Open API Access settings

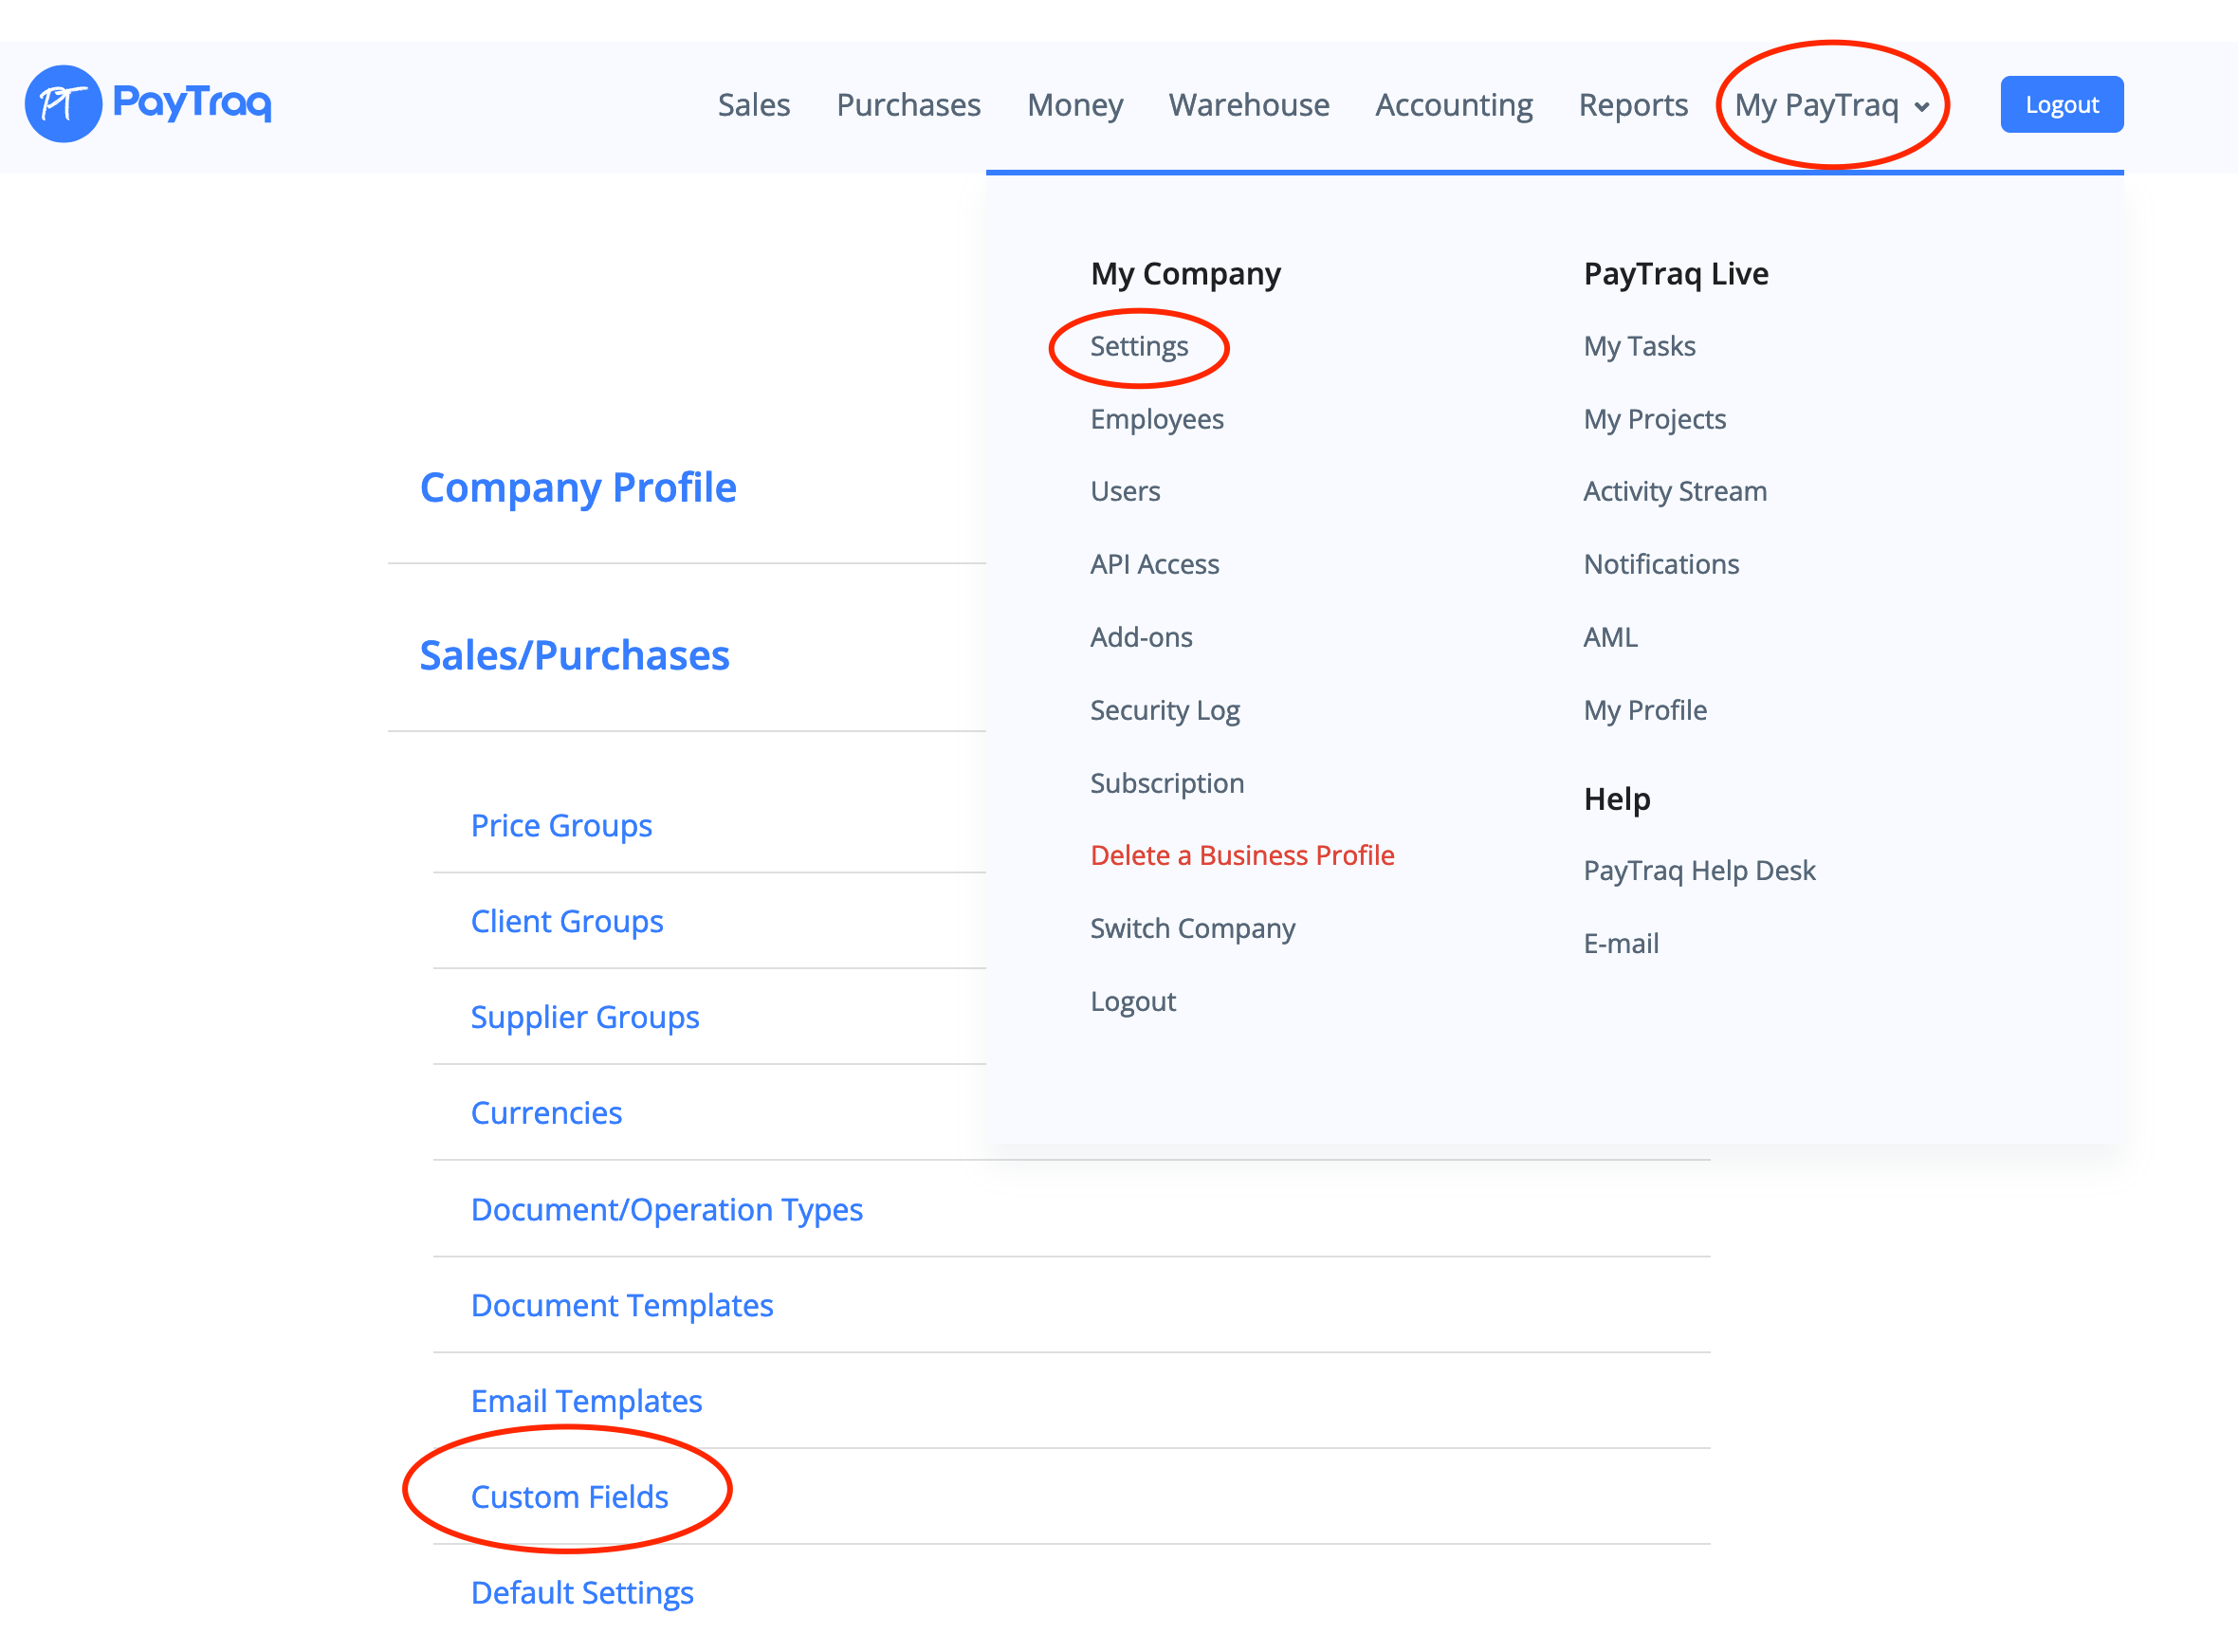pyautogui.click(x=1155, y=564)
